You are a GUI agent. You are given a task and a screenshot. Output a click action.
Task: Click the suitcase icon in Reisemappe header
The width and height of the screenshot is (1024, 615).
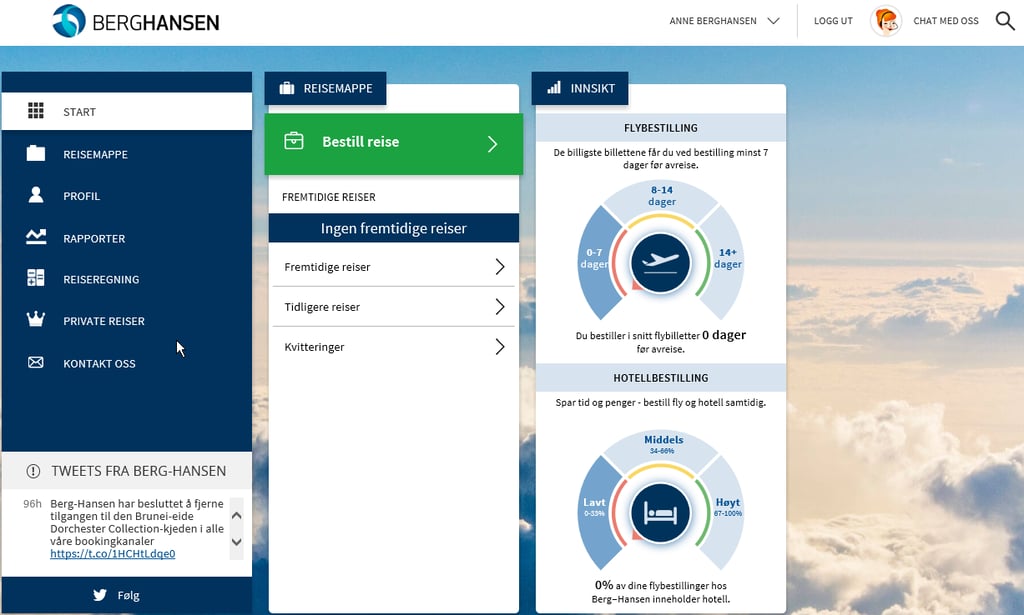click(287, 88)
